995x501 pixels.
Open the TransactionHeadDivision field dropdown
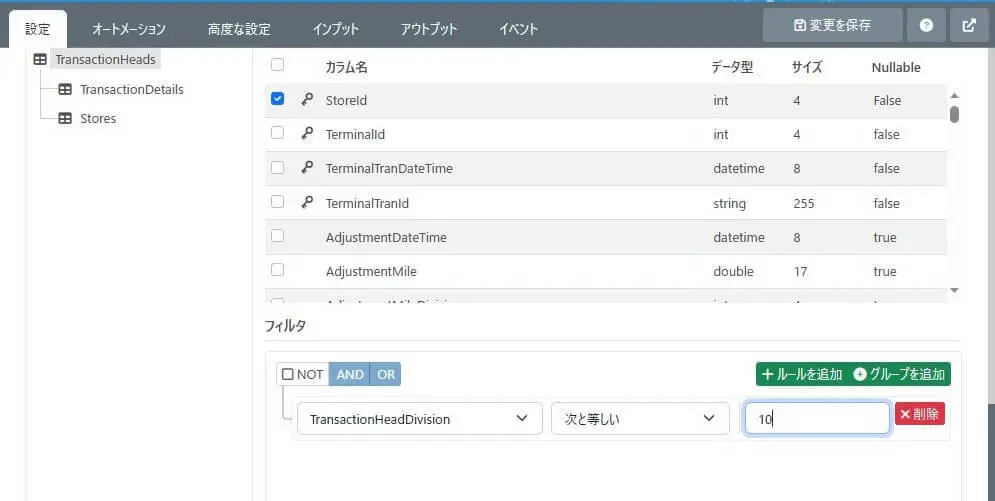point(419,419)
